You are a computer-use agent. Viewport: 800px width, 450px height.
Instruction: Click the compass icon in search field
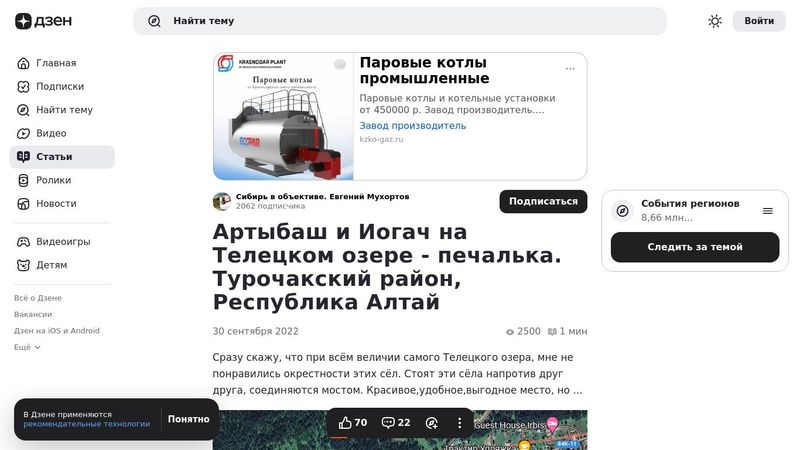coord(154,21)
